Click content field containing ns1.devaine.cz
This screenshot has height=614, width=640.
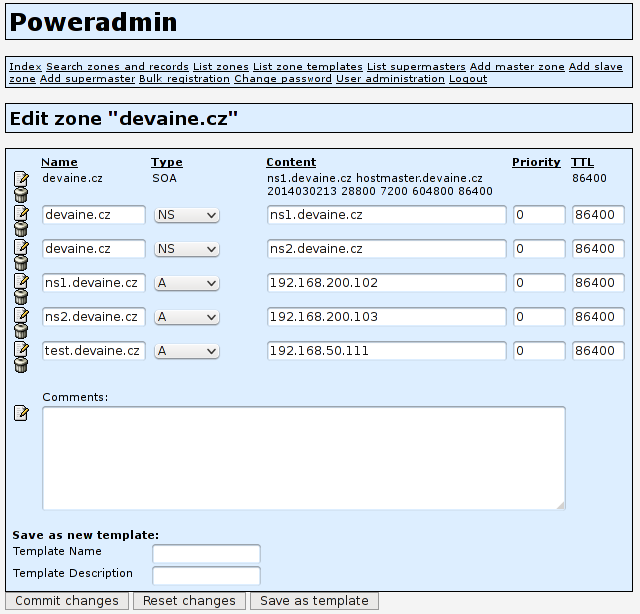click(387, 215)
